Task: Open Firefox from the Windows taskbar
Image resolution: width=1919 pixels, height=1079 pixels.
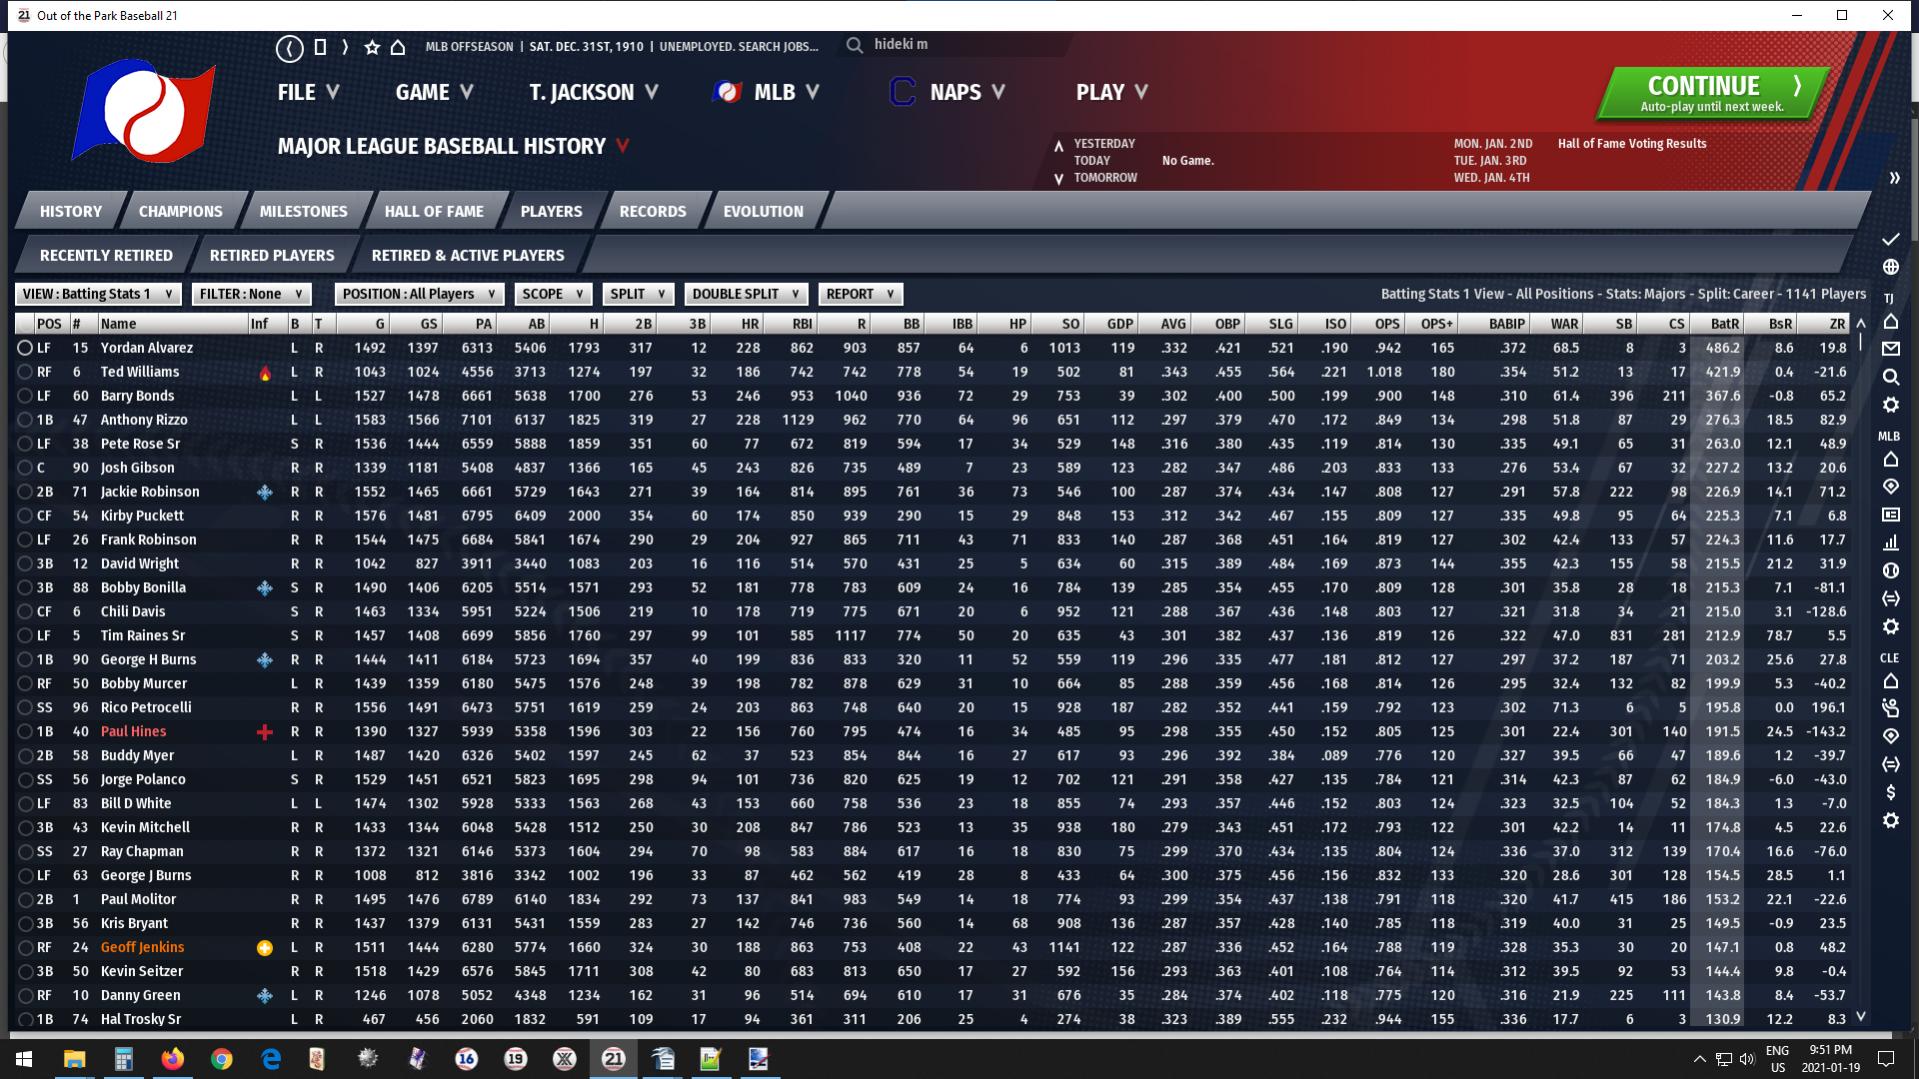Action: 173,1059
